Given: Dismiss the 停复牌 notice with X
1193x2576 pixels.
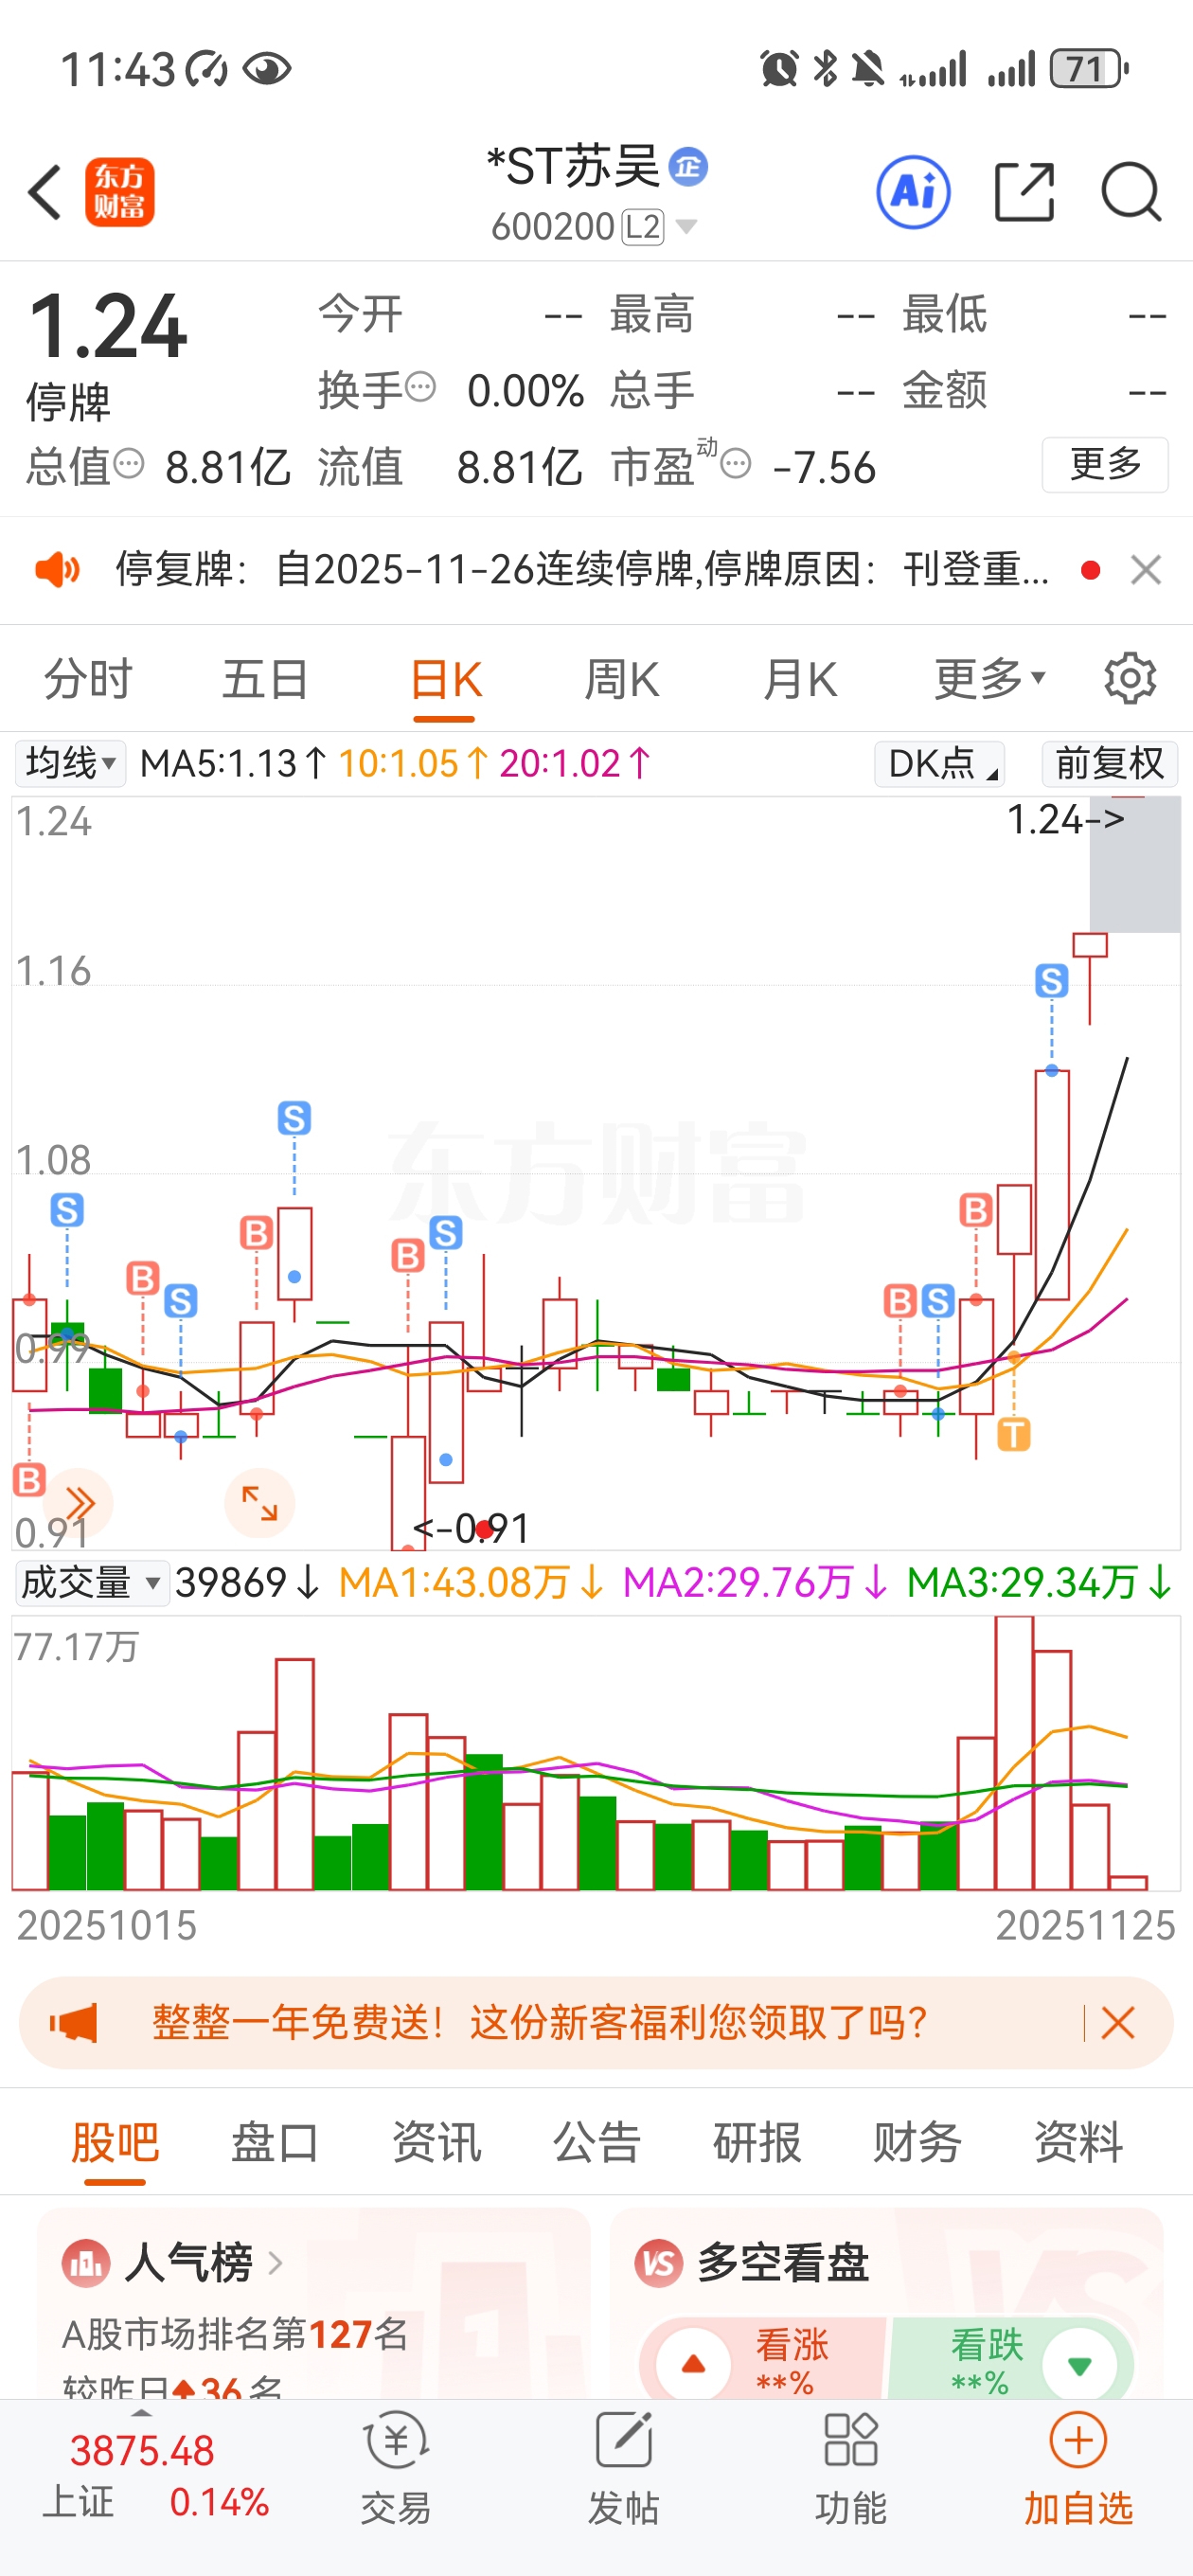Looking at the screenshot, I should [1146, 570].
